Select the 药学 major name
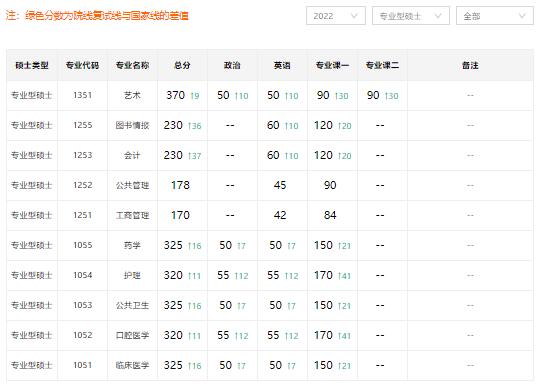Screen dimensions: 539x385 132,245
